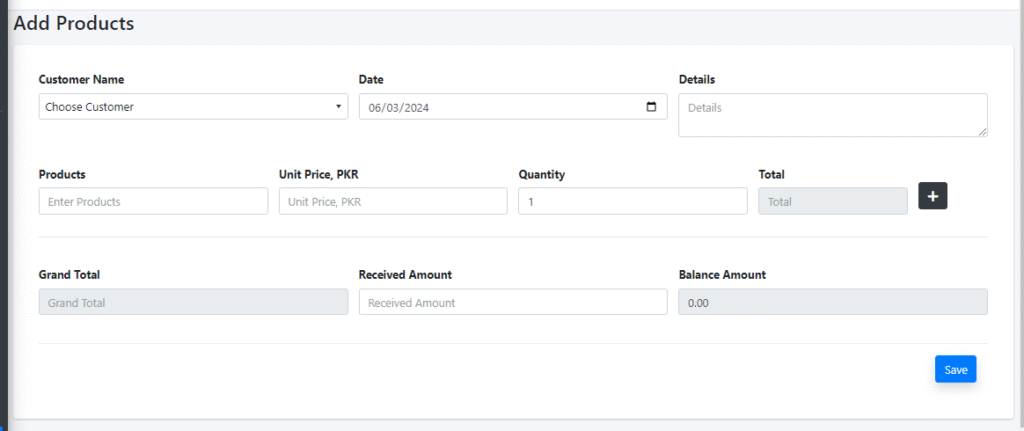
Task: Click the Received Amount label
Action: [406, 275]
